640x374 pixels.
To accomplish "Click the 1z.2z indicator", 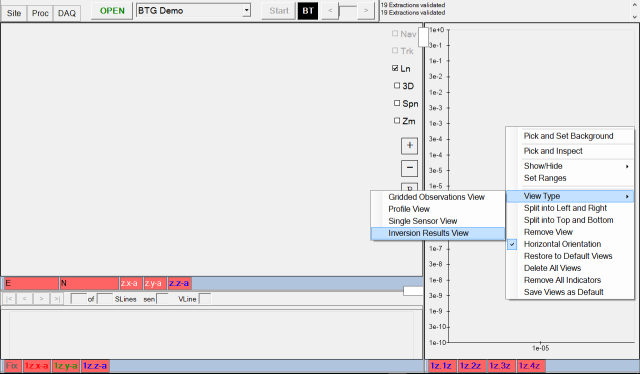I will (471, 366).
